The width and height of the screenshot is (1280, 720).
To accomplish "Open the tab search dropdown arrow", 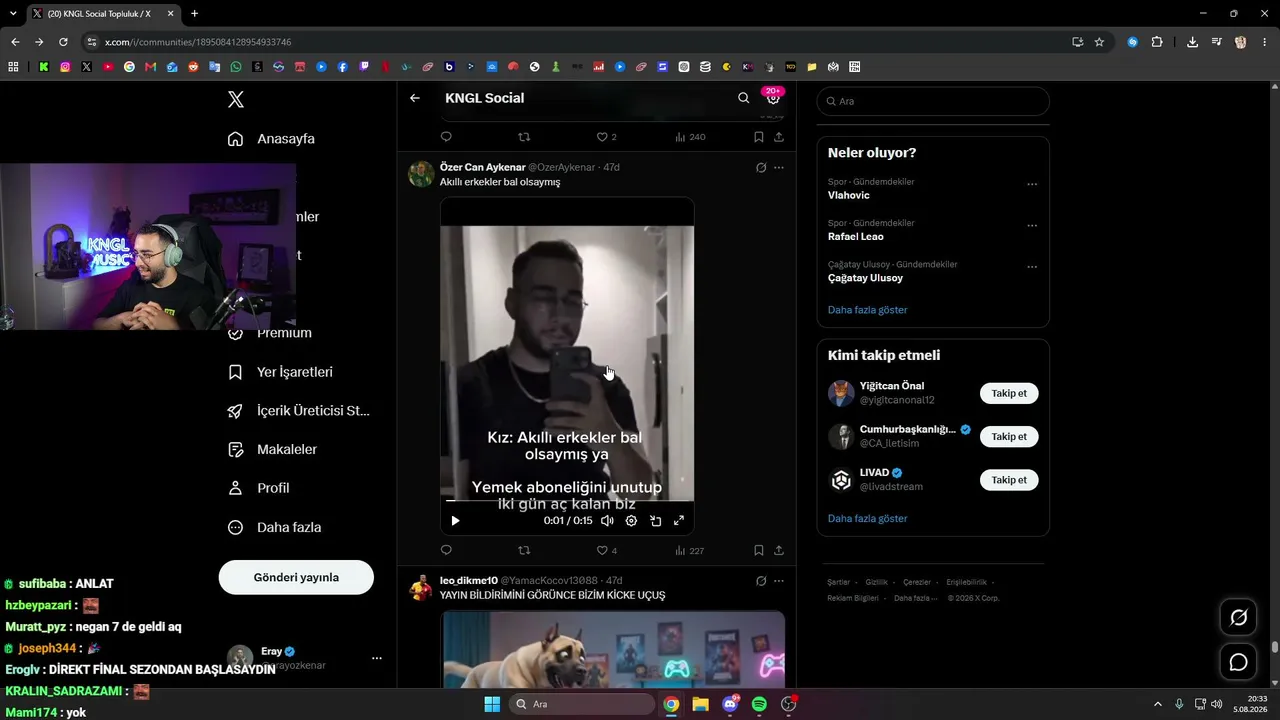I will 13,13.
